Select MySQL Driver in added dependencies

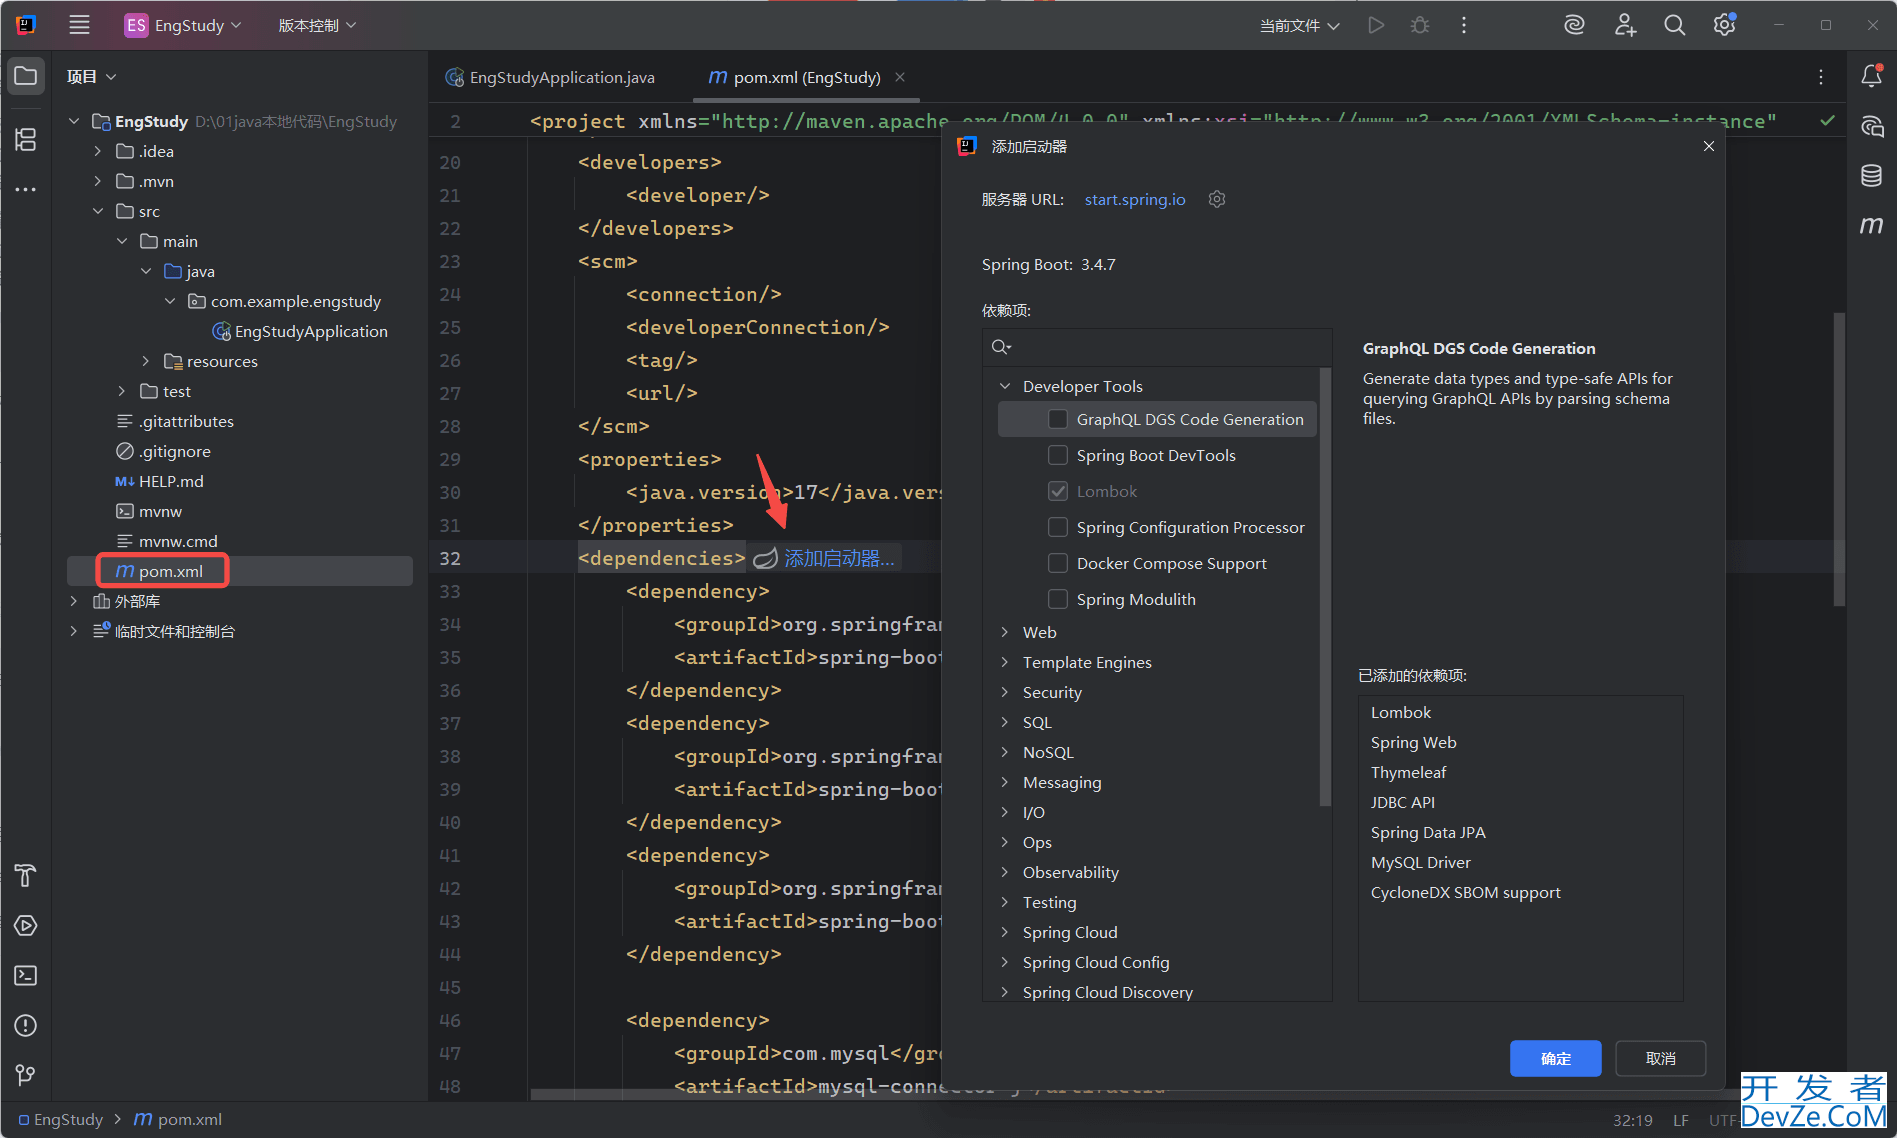coord(1420,862)
